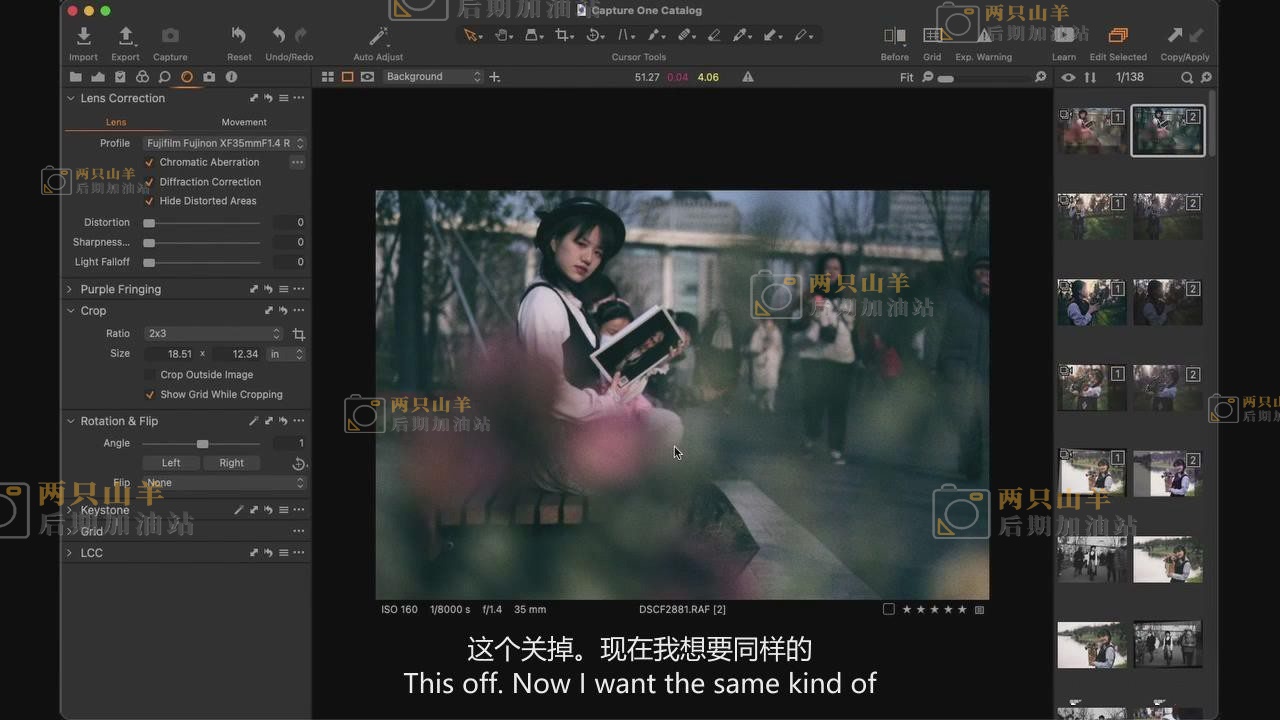Click the Import icon in the toolbar
This screenshot has width=1280, height=720.
(x=83, y=36)
